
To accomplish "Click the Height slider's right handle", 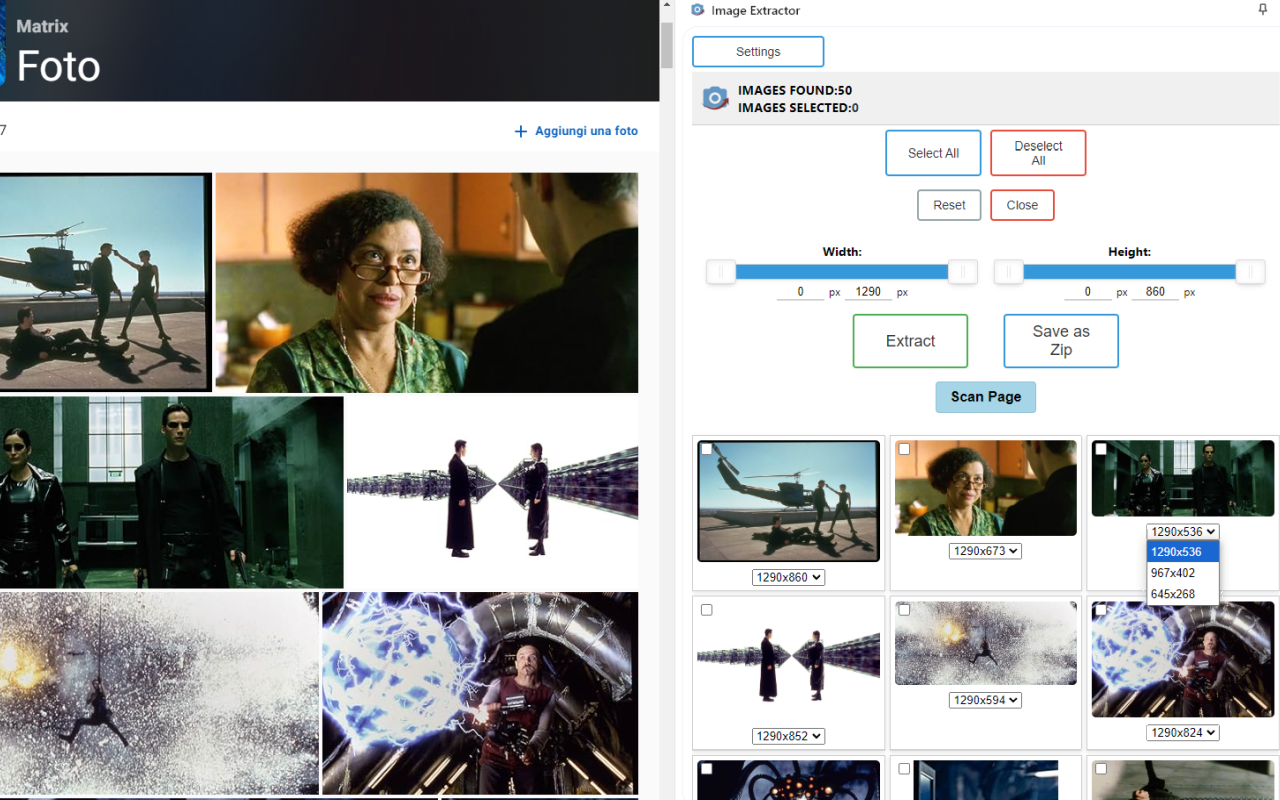I will coord(1251,272).
